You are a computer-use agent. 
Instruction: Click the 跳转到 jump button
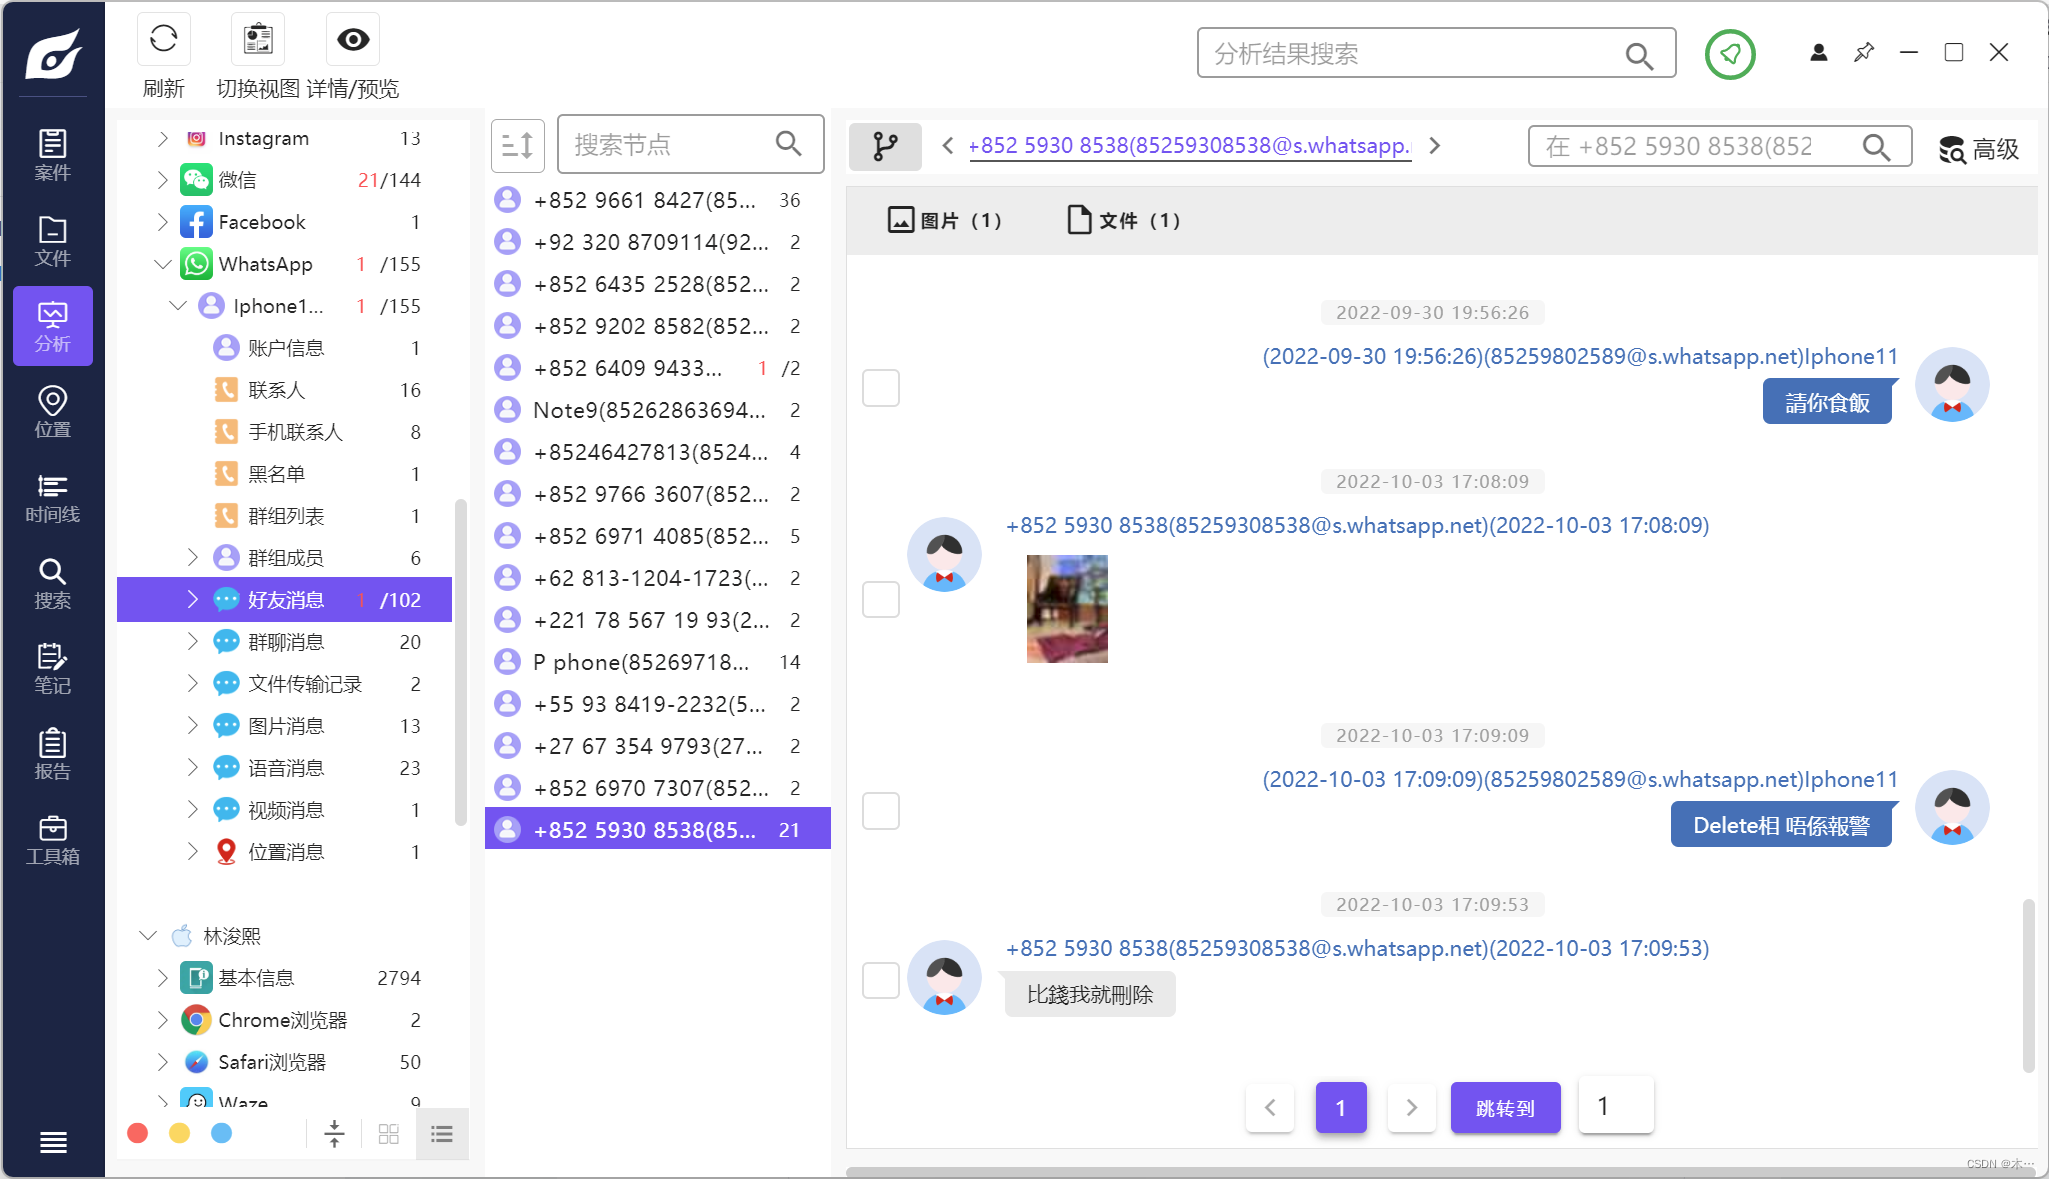pos(1505,1108)
